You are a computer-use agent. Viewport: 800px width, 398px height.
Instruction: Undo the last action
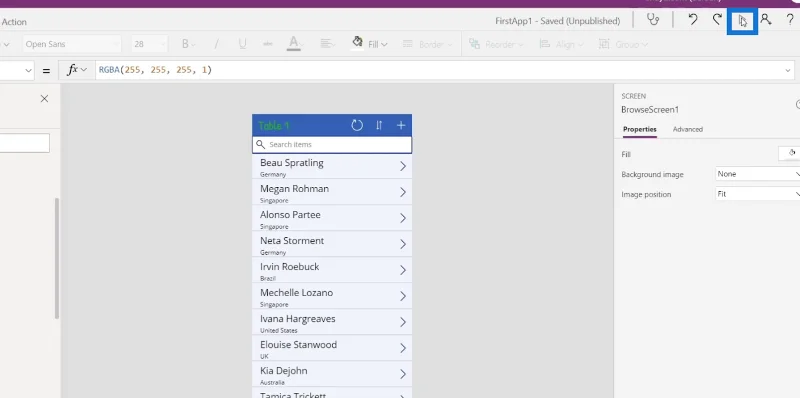pyautogui.click(x=692, y=20)
